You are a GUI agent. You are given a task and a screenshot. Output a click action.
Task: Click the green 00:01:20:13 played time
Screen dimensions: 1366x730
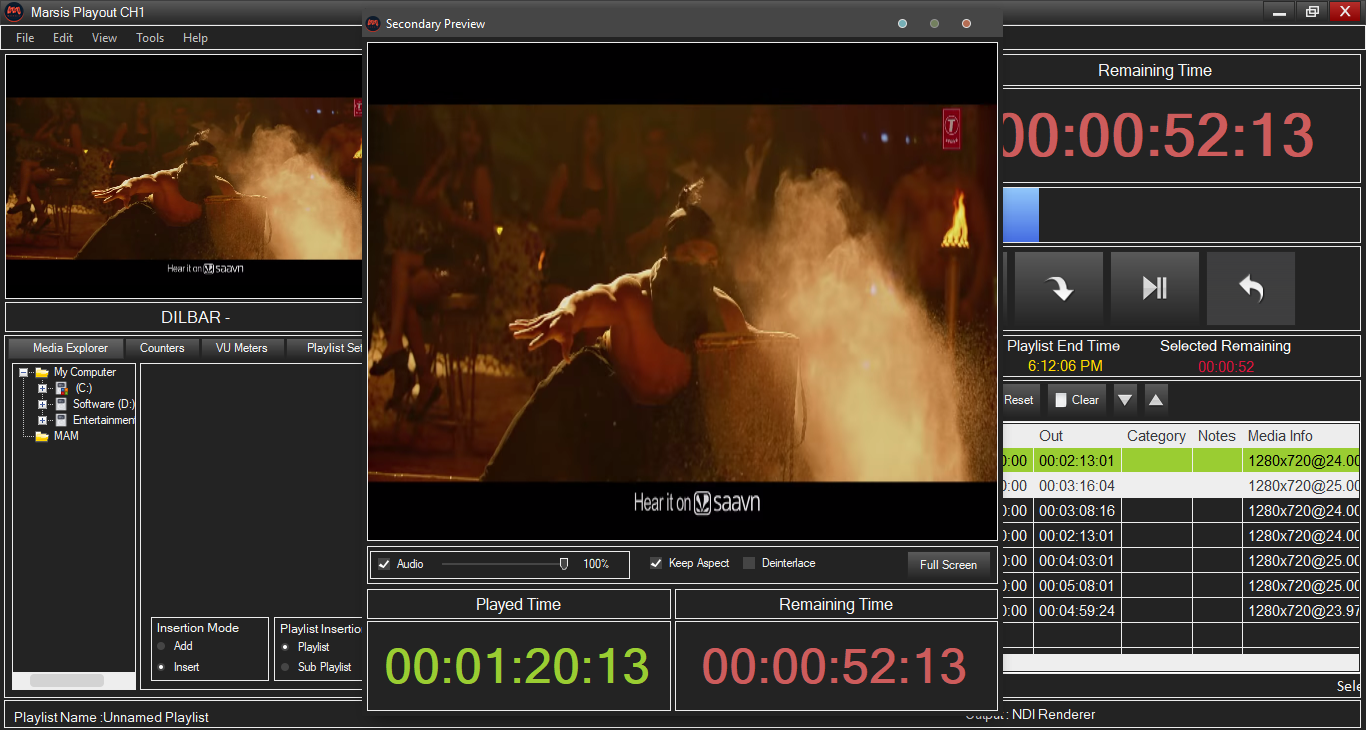point(518,667)
